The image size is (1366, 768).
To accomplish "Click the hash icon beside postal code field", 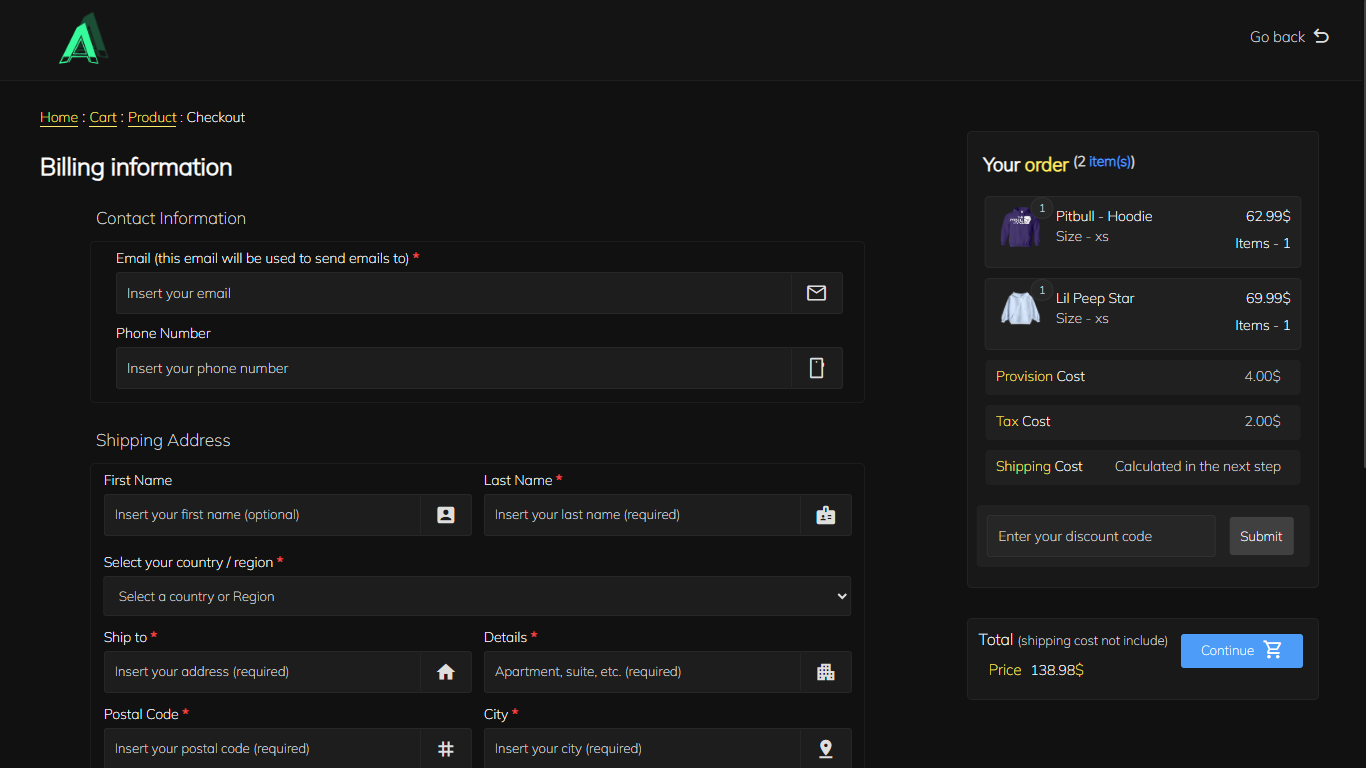I will (x=446, y=749).
